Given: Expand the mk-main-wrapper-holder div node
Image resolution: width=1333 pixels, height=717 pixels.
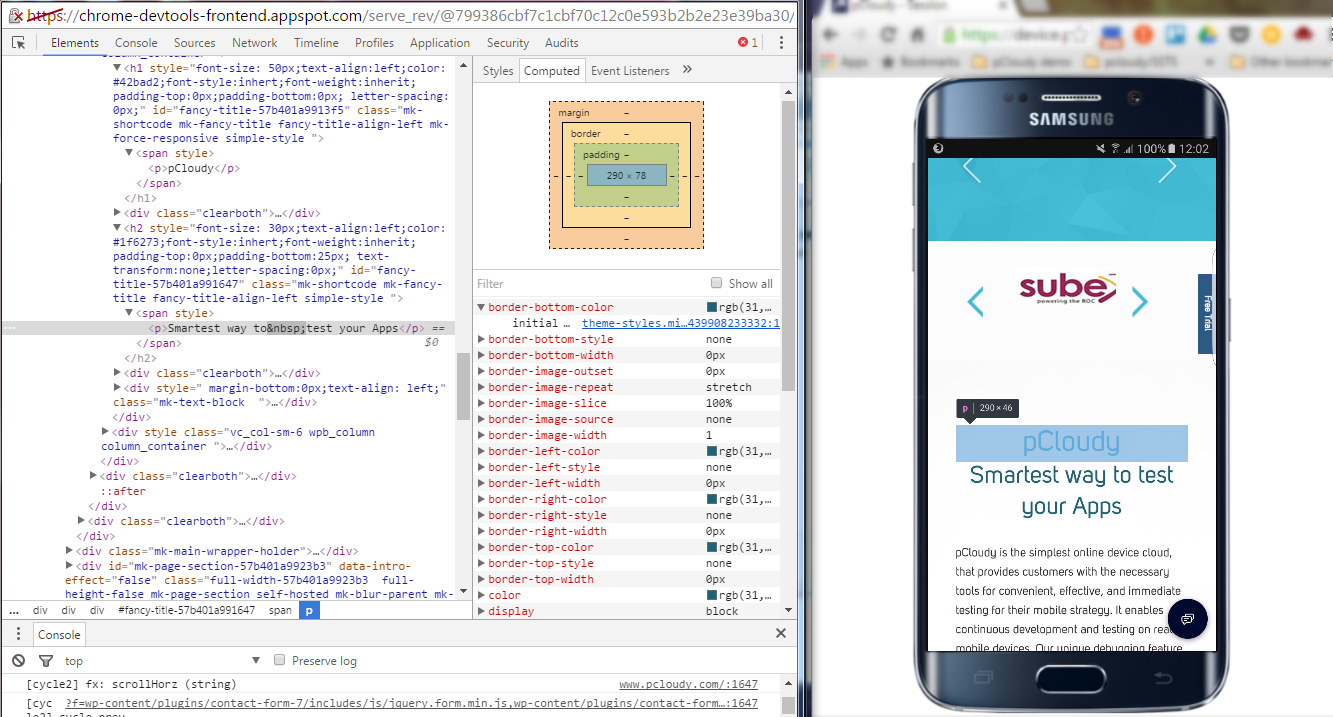Looking at the screenshot, I should pos(70,551).
